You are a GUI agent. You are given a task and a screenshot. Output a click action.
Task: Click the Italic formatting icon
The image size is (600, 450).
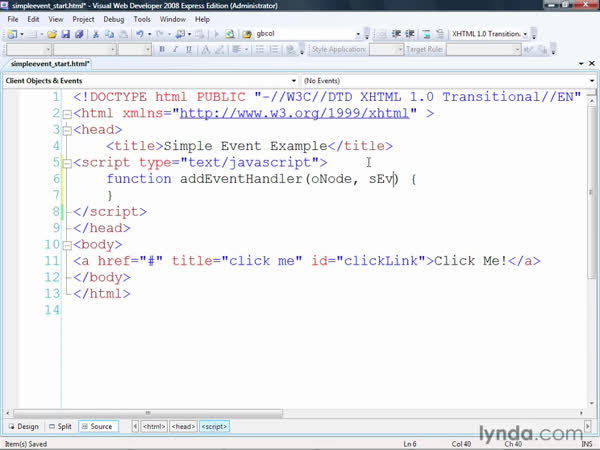(x=174, y=49)
